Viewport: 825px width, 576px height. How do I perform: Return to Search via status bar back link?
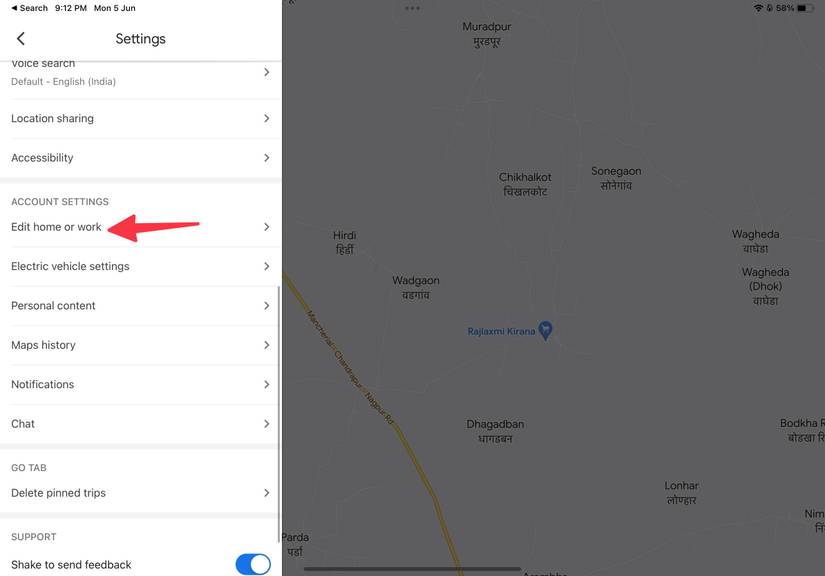[29, 8]
